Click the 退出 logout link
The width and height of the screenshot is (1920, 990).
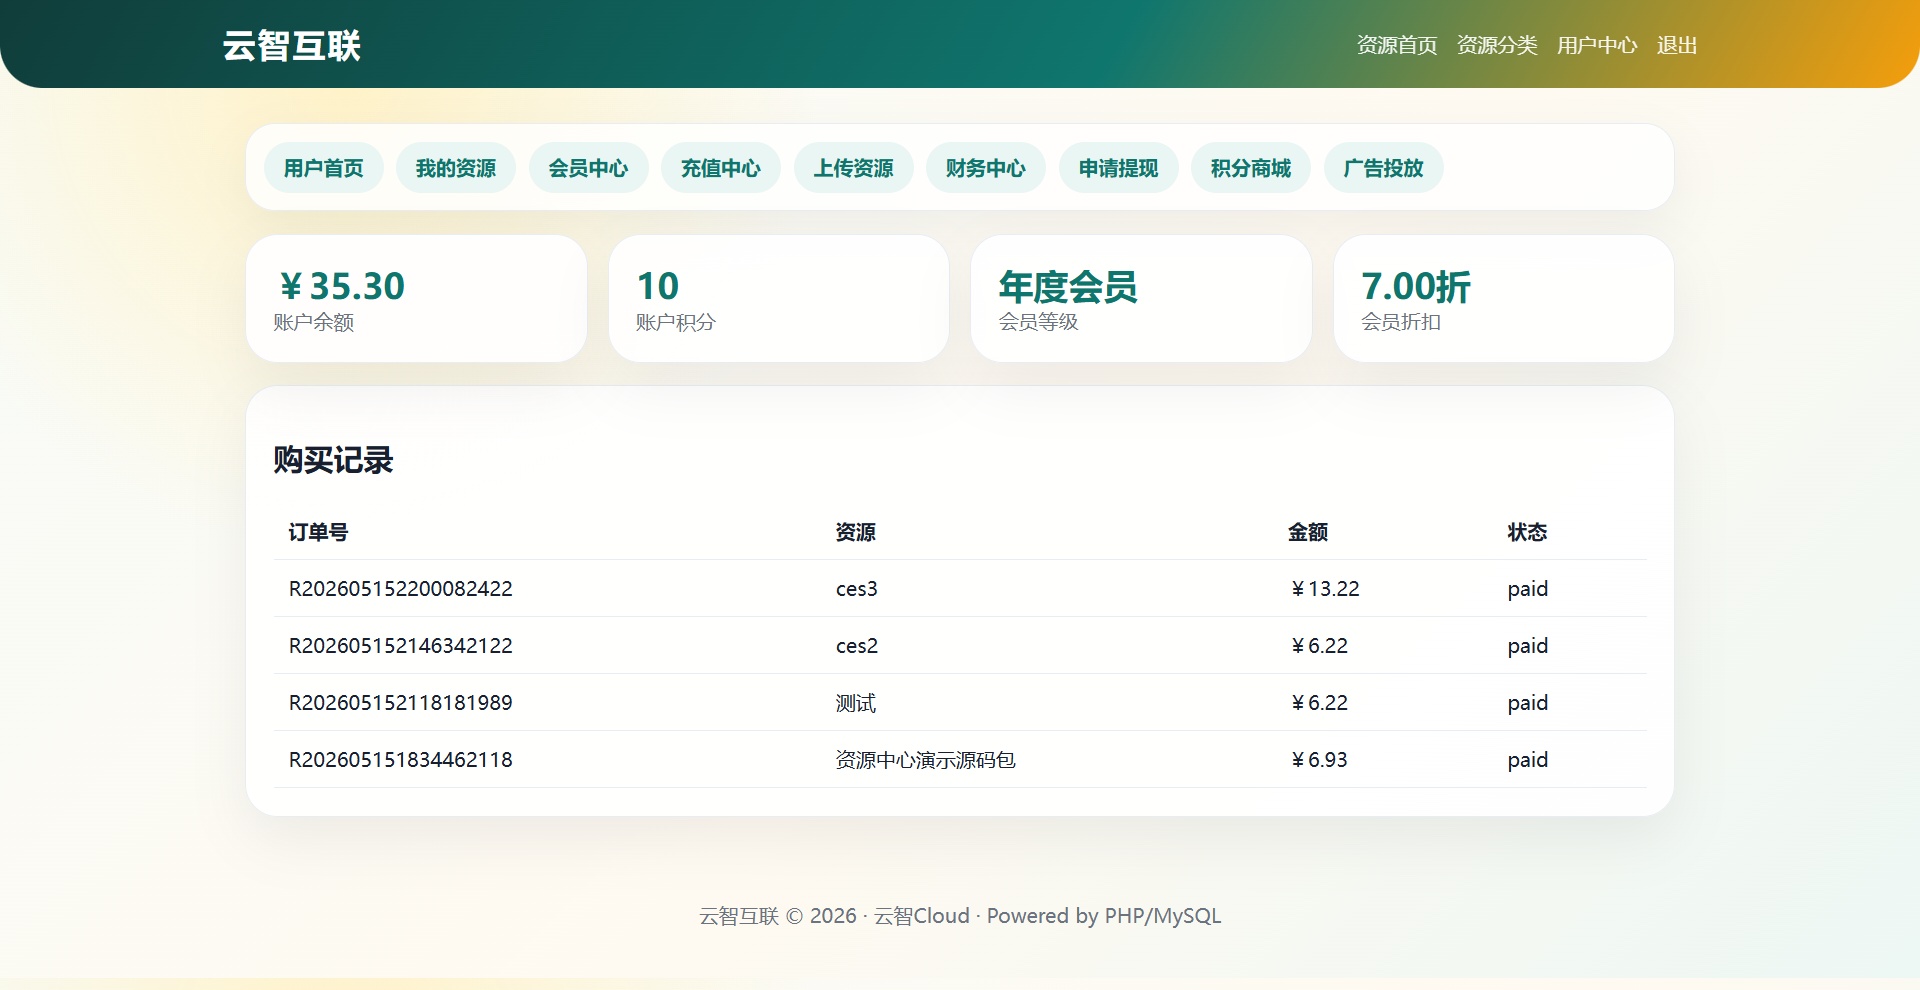pyautogui.click(x=1676, y=45)
